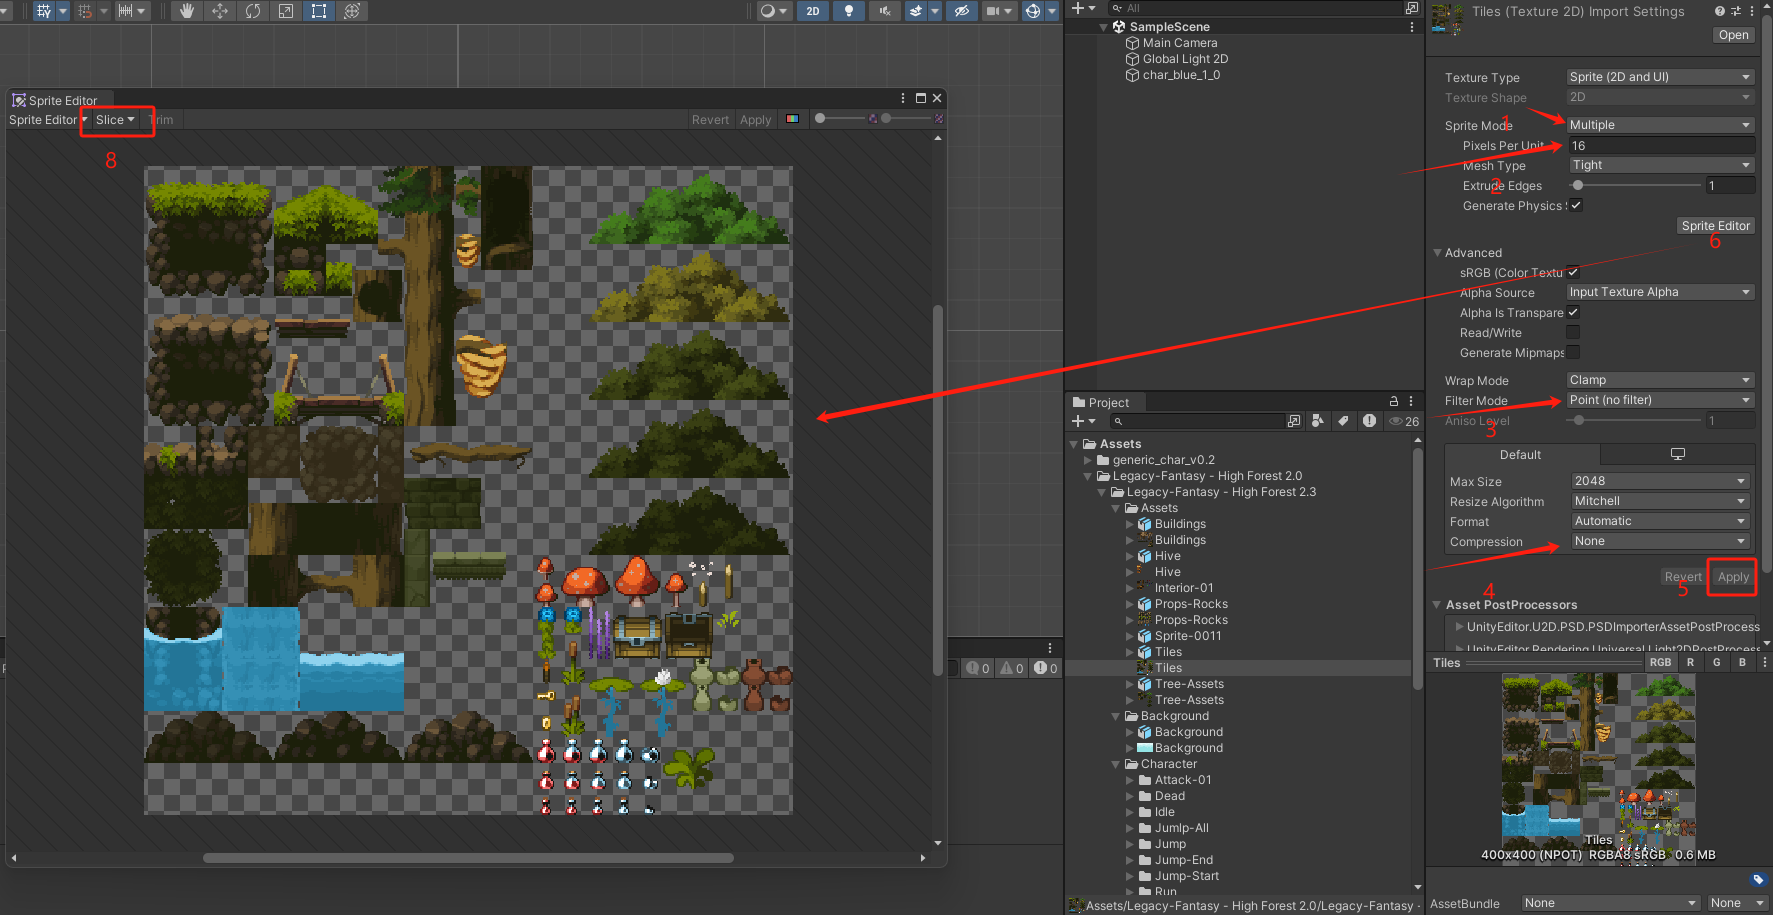Open the Sprite Editor window options menu
Viewport: 1773px width, 915px height.
[903, 98]
